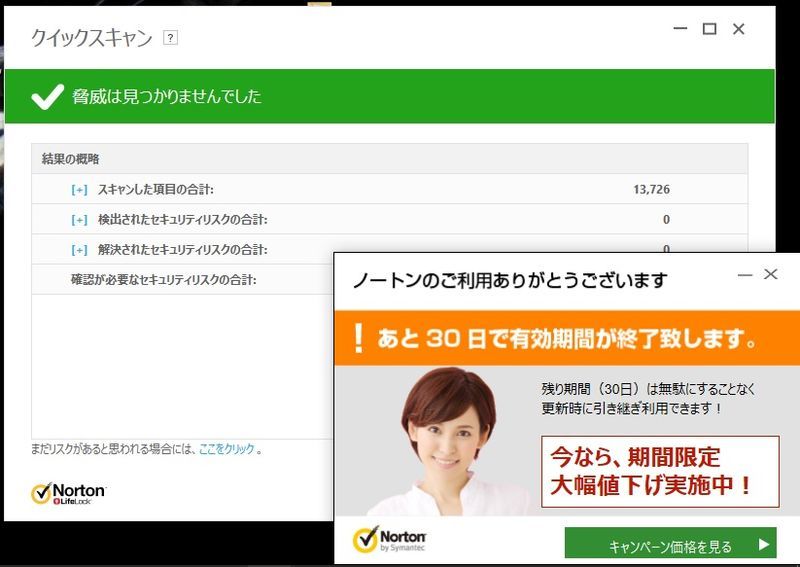800x567 pixels.
Task: Click the あと30日で有効期間が終了 banner text
Action: (567, 338)
